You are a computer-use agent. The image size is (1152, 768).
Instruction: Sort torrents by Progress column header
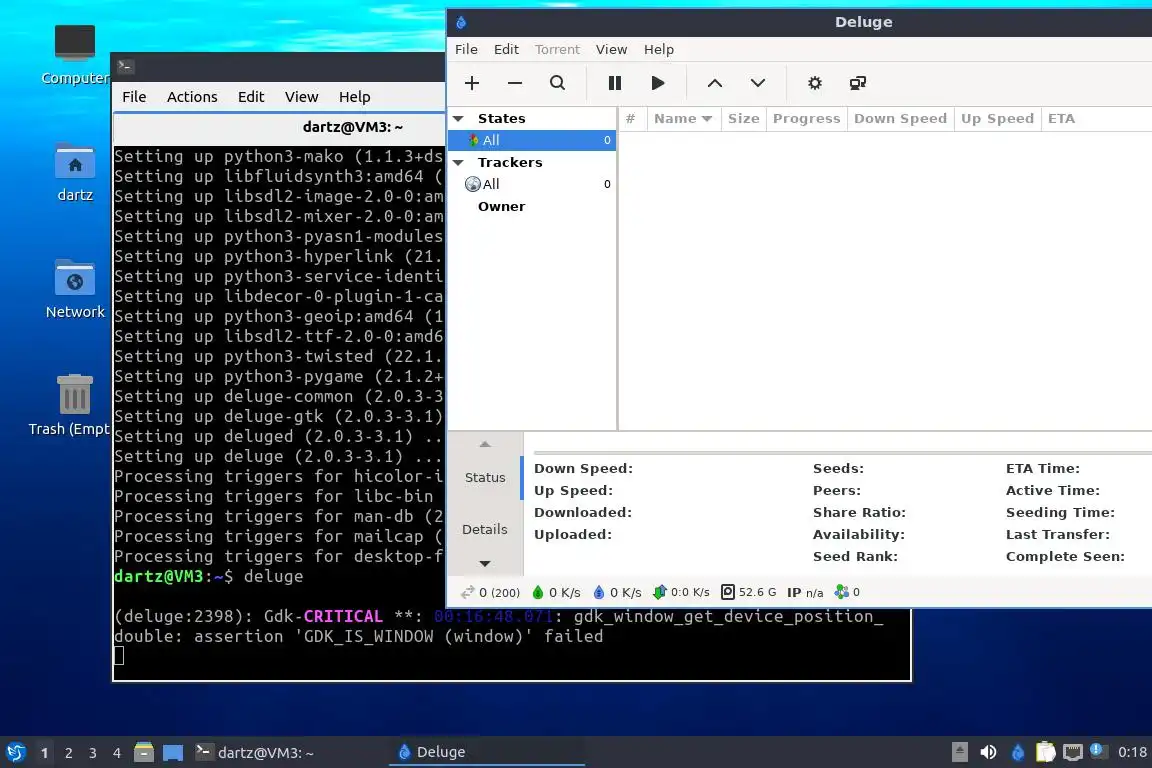click(806, 119)
